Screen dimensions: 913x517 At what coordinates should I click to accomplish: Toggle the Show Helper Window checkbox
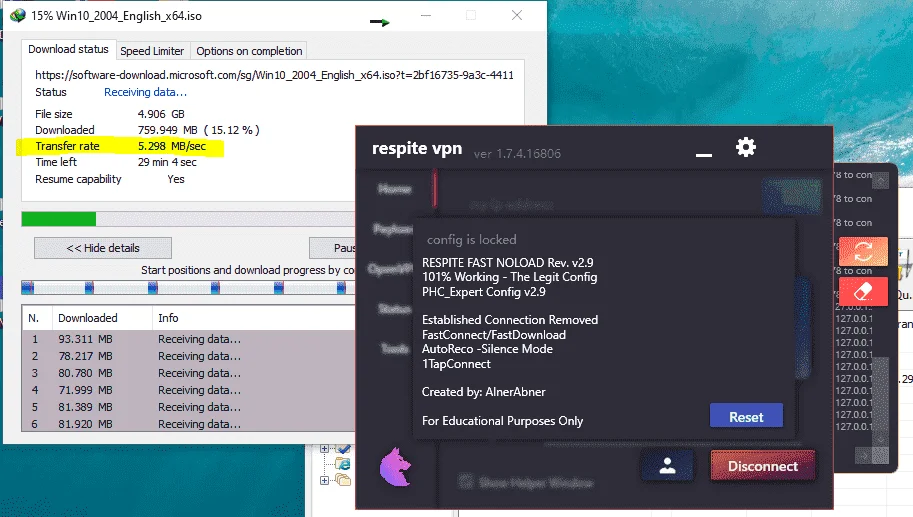[x=465, y=481]
